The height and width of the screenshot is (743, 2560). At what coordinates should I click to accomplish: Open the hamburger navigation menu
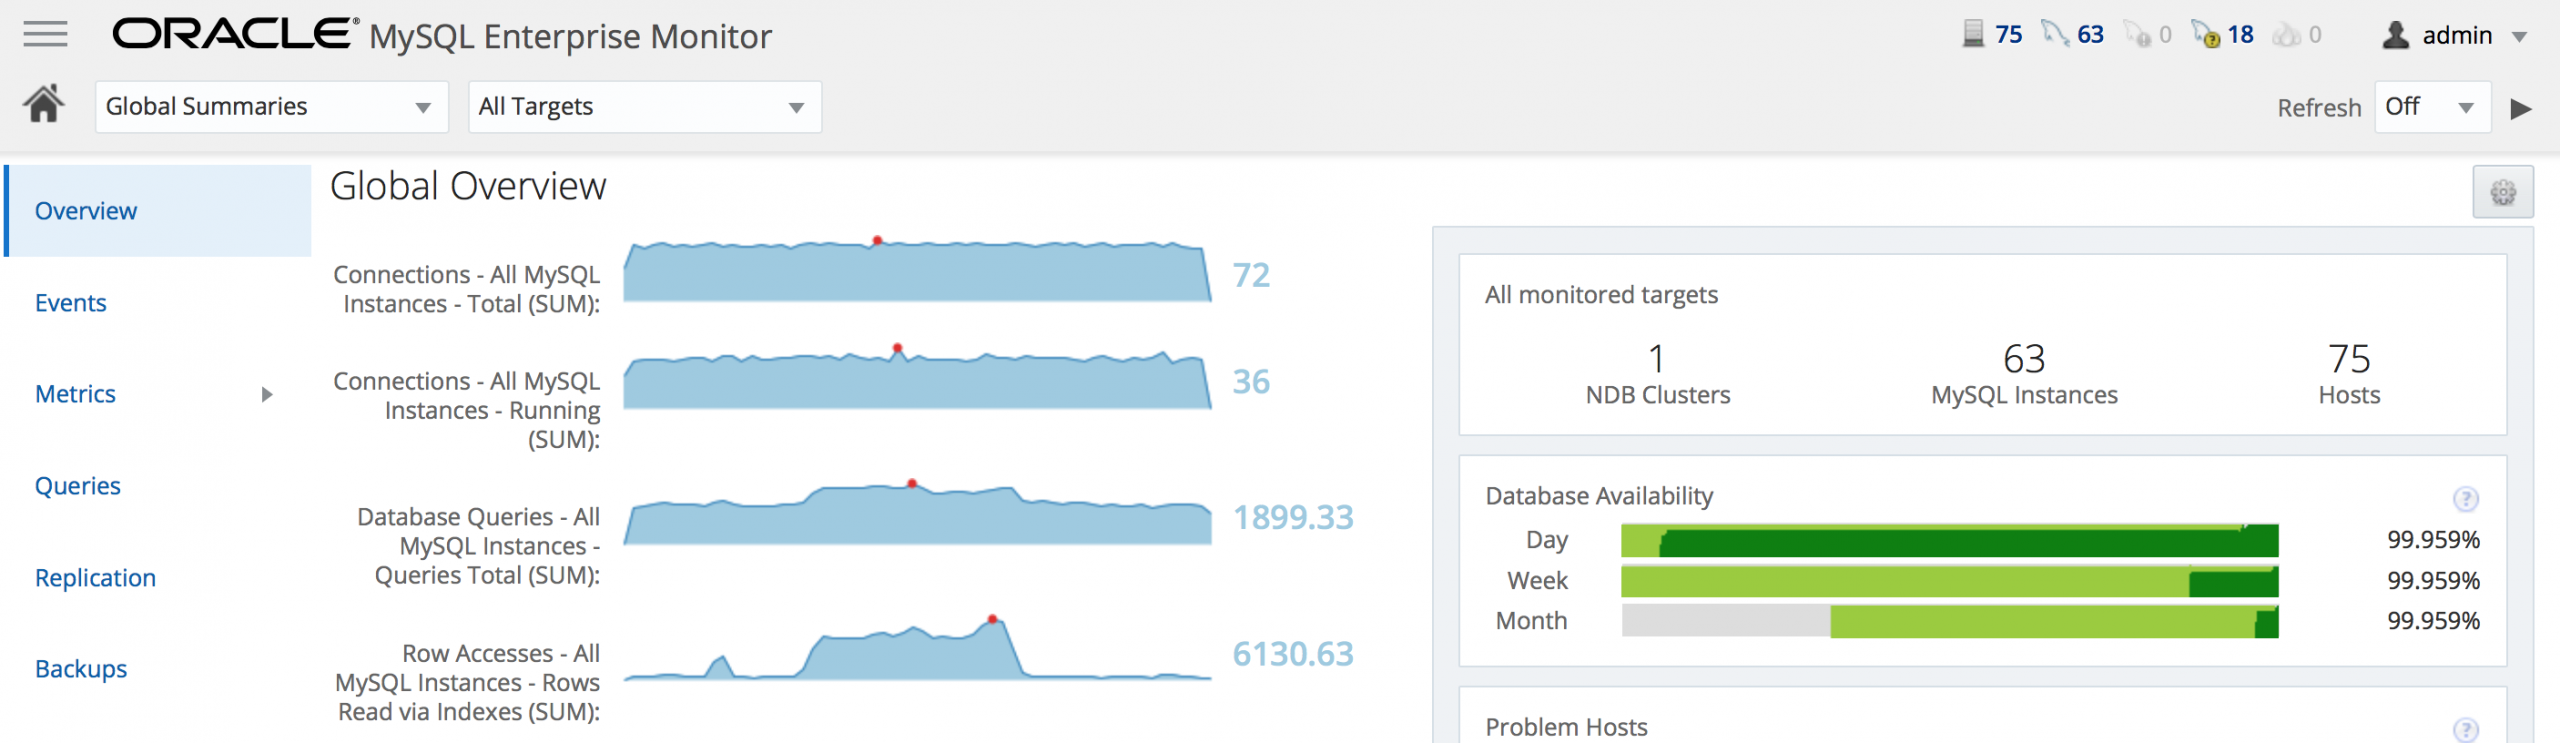point(45,34)
